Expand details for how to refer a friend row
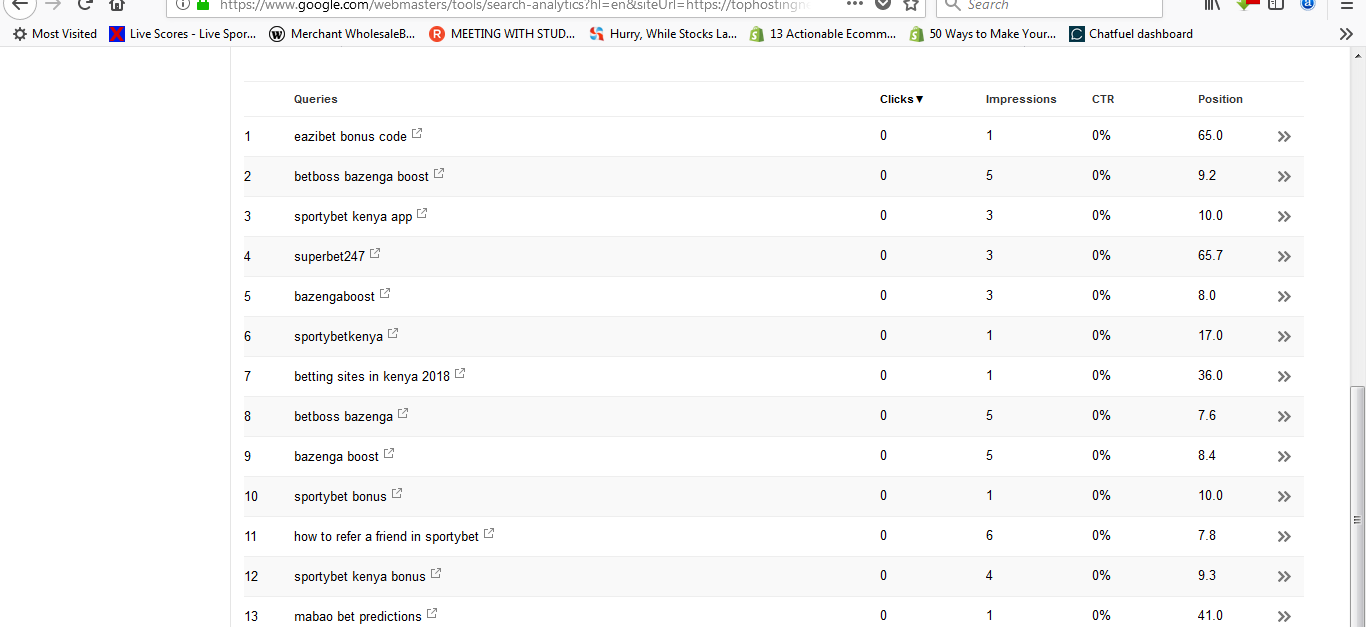The width and height of the screenshot is (1366, 627). [1284, 536]
